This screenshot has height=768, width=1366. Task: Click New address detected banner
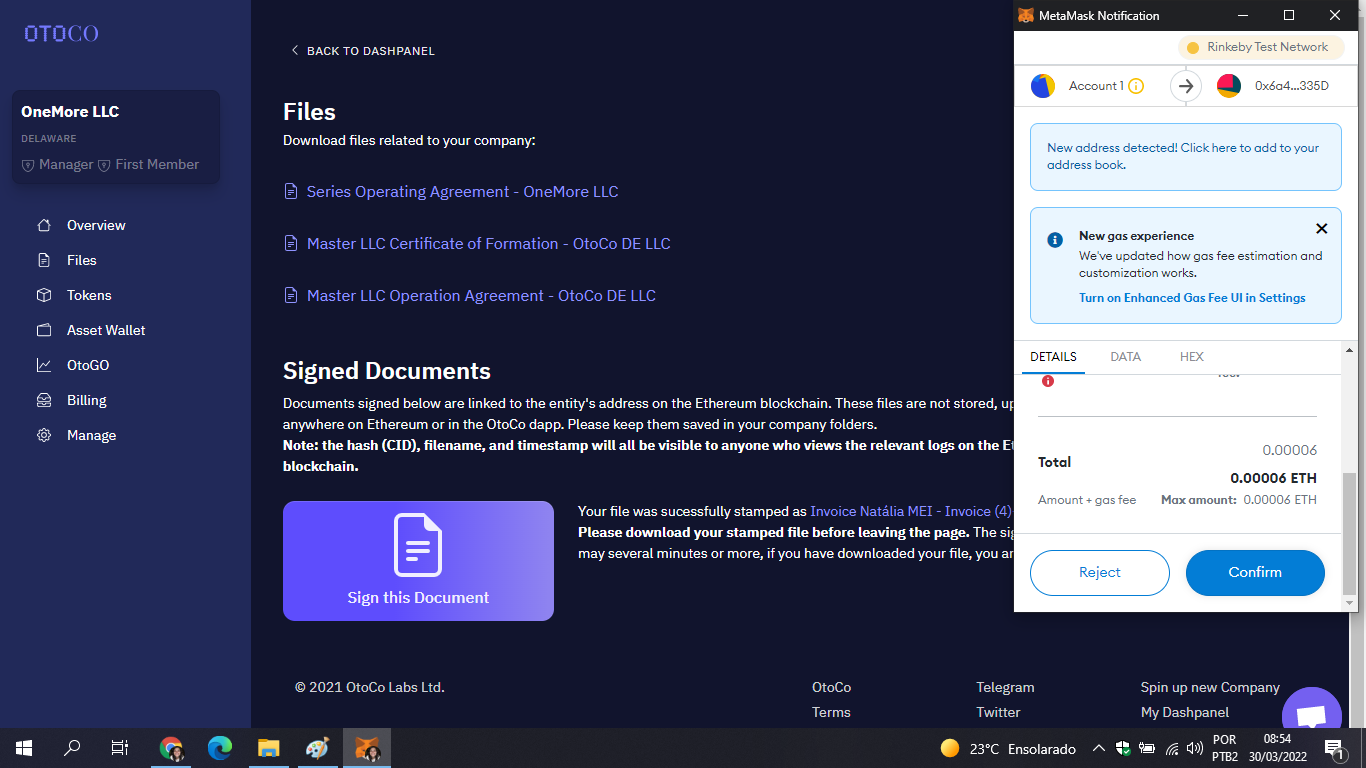tap(1186, 157)
